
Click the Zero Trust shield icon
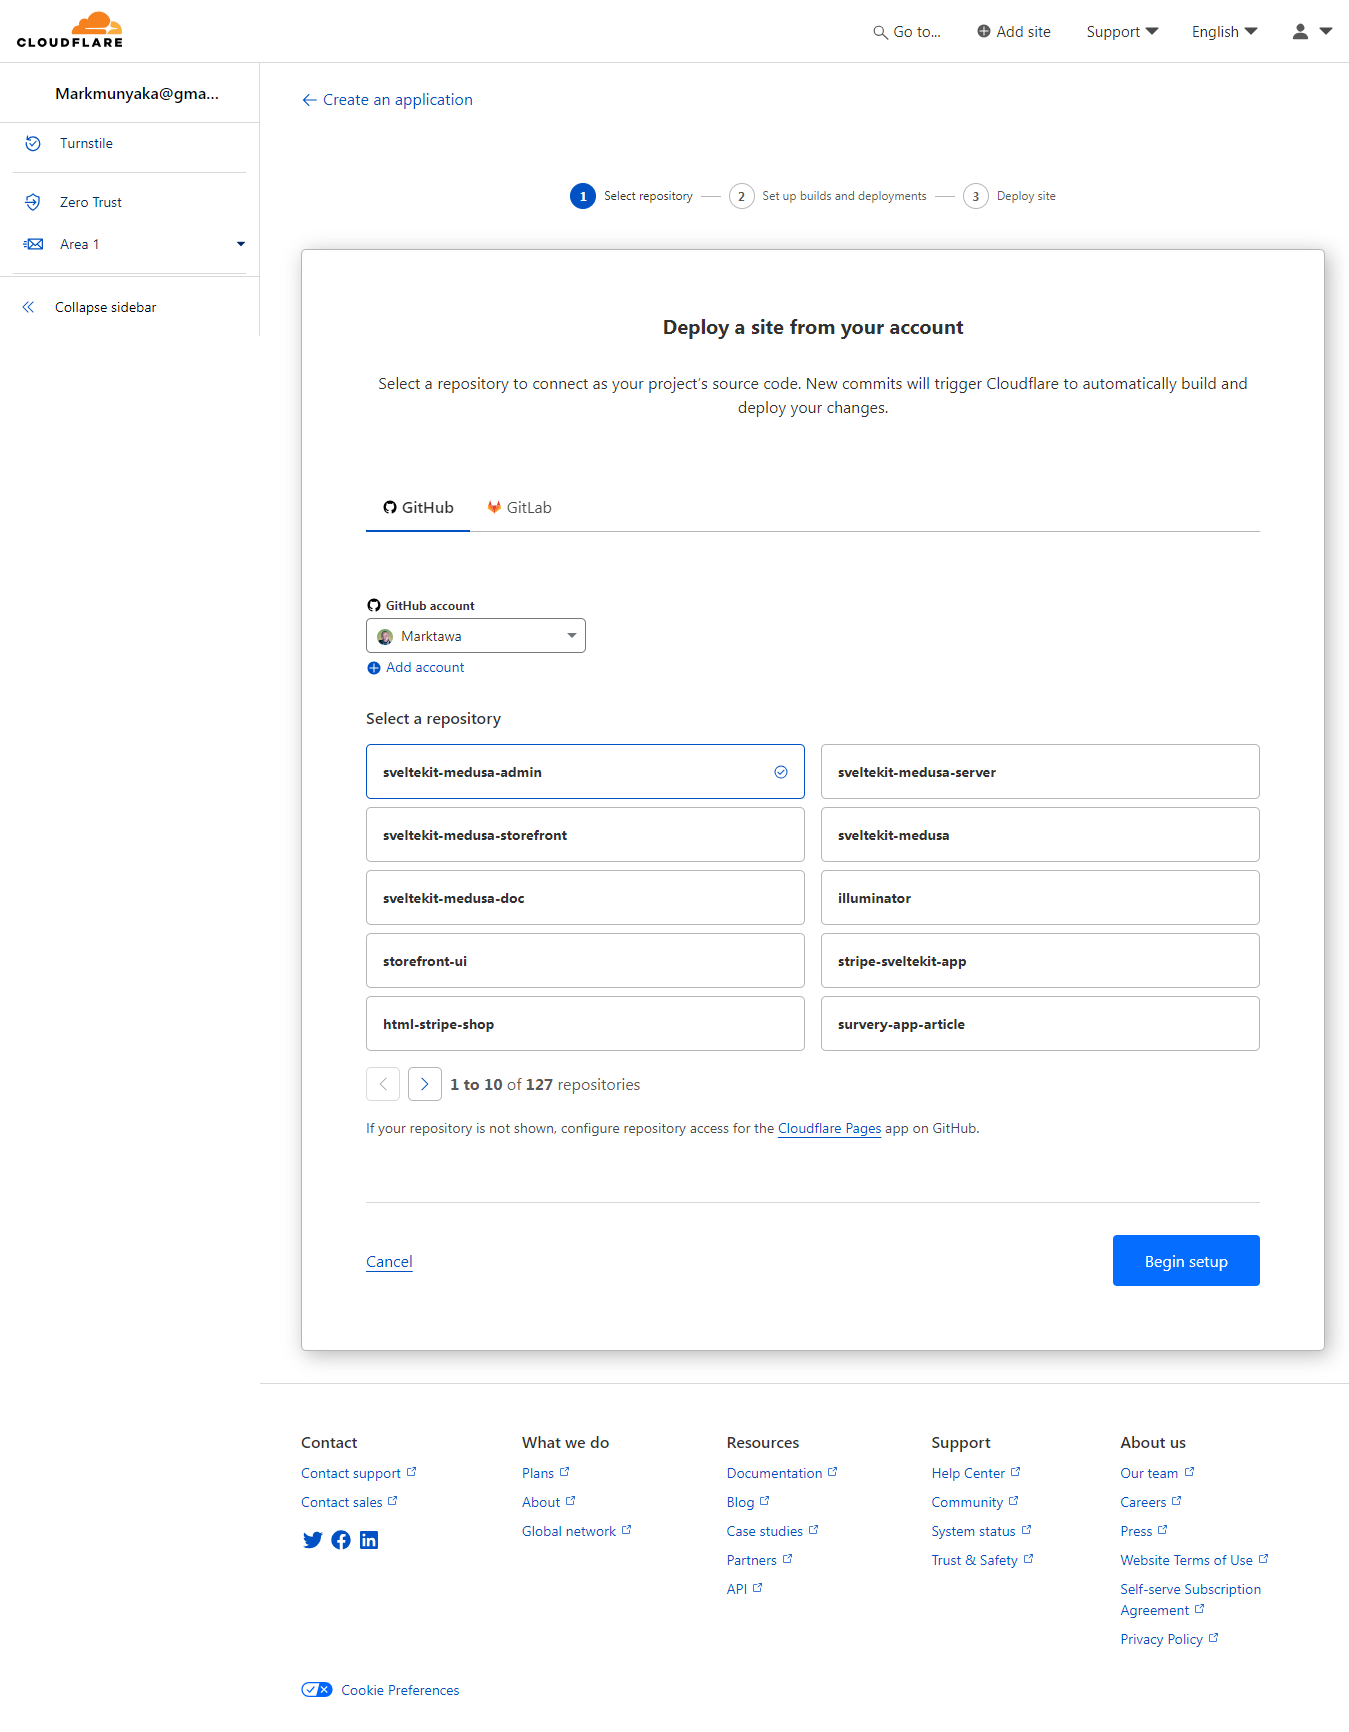point(33,202)
